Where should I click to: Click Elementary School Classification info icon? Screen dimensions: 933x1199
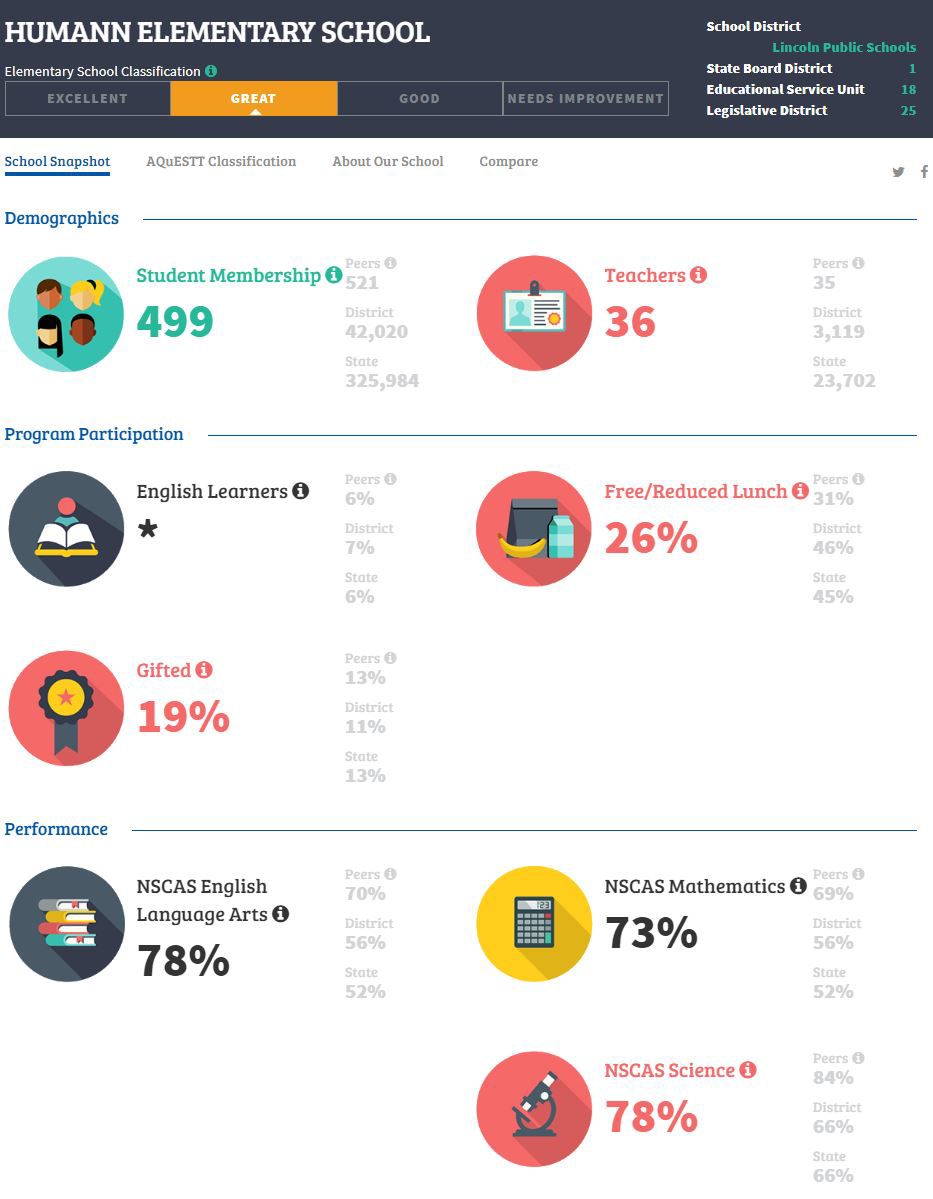211,71
